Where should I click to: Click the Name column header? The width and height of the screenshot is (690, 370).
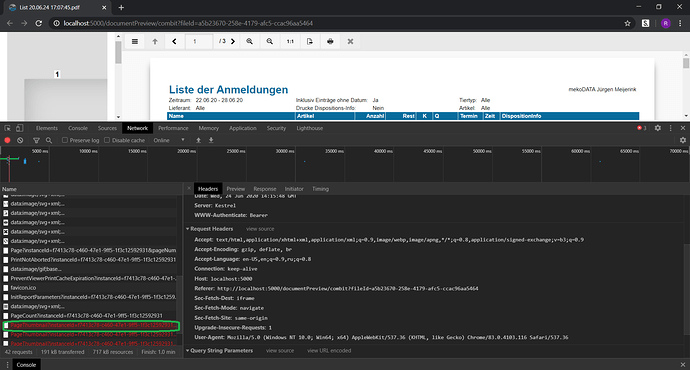pyautogui.click(x=91, y=189)
